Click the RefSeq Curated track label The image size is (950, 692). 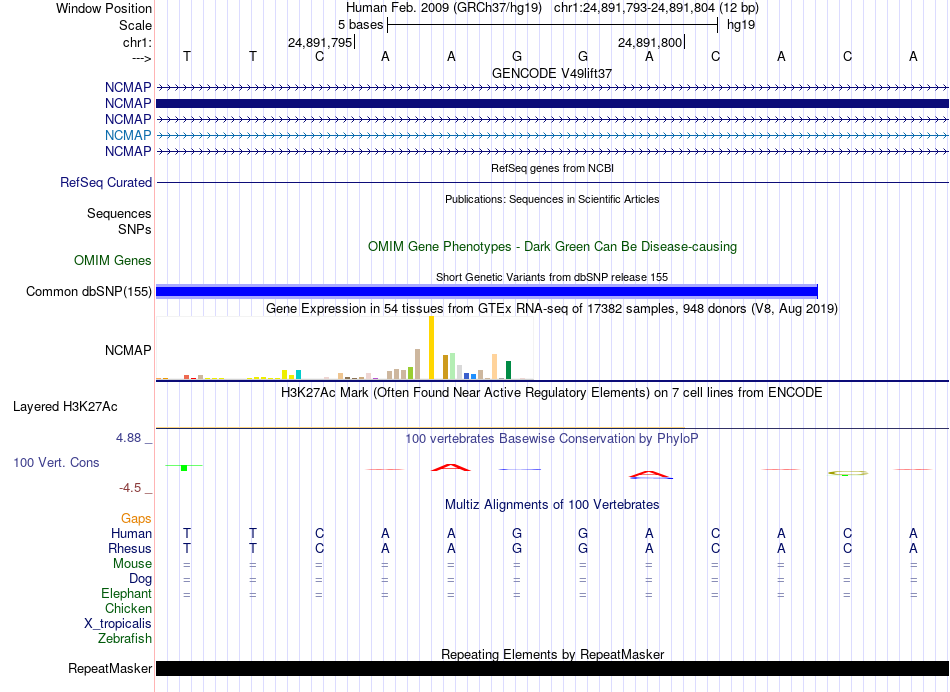click(x=106, y=182)
